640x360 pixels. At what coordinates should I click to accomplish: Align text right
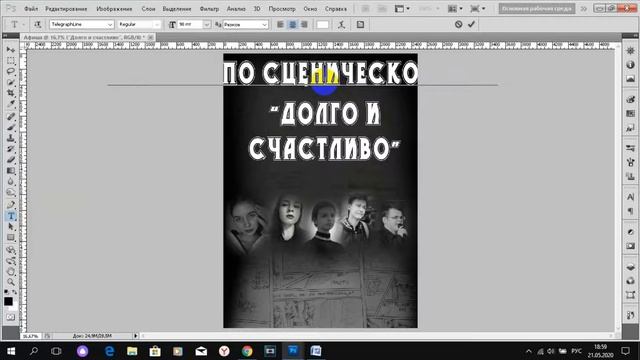(304, 24)
